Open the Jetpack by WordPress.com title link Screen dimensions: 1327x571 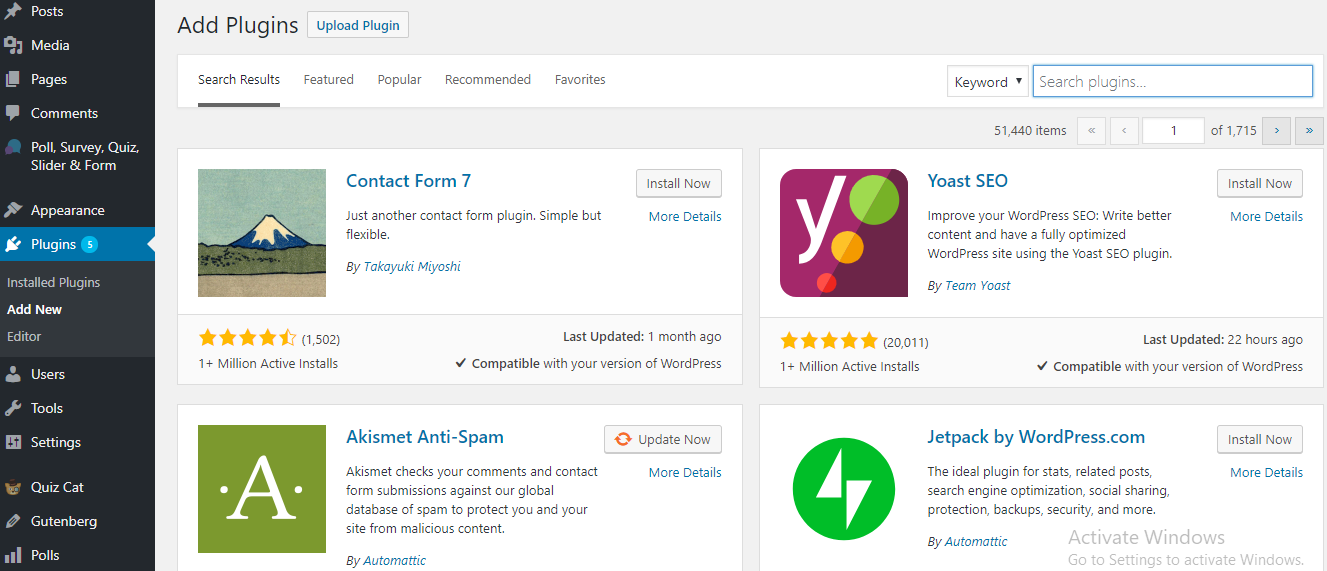1036,437
